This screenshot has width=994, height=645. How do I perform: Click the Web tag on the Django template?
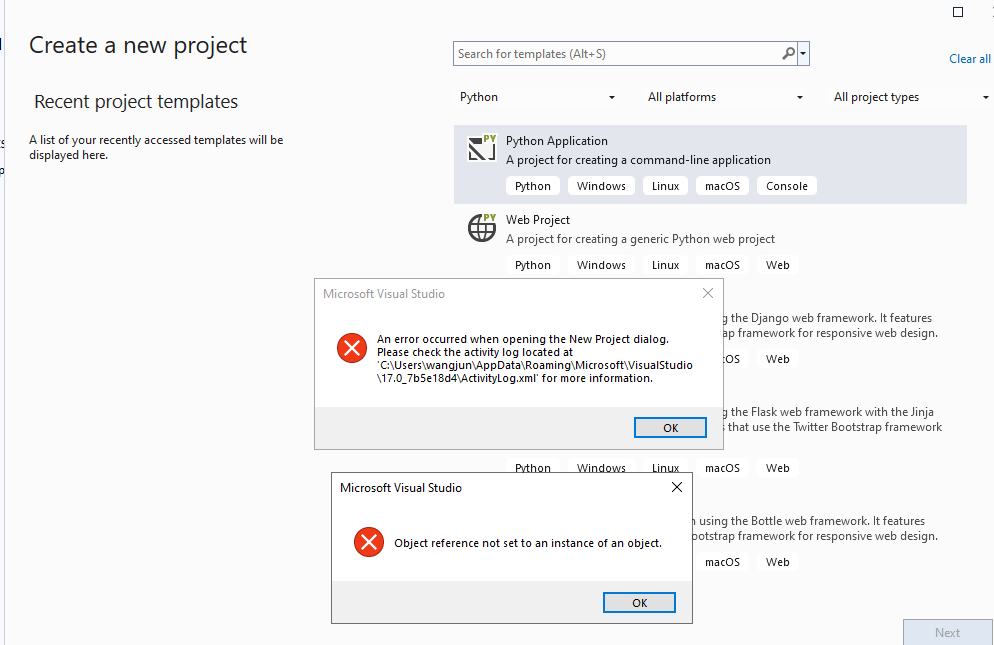click(777, 359)
